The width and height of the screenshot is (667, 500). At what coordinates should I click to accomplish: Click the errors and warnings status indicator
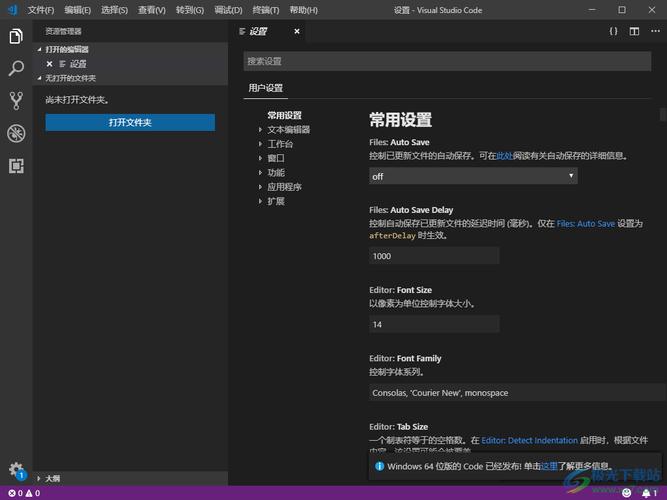[x=24, y=493]
